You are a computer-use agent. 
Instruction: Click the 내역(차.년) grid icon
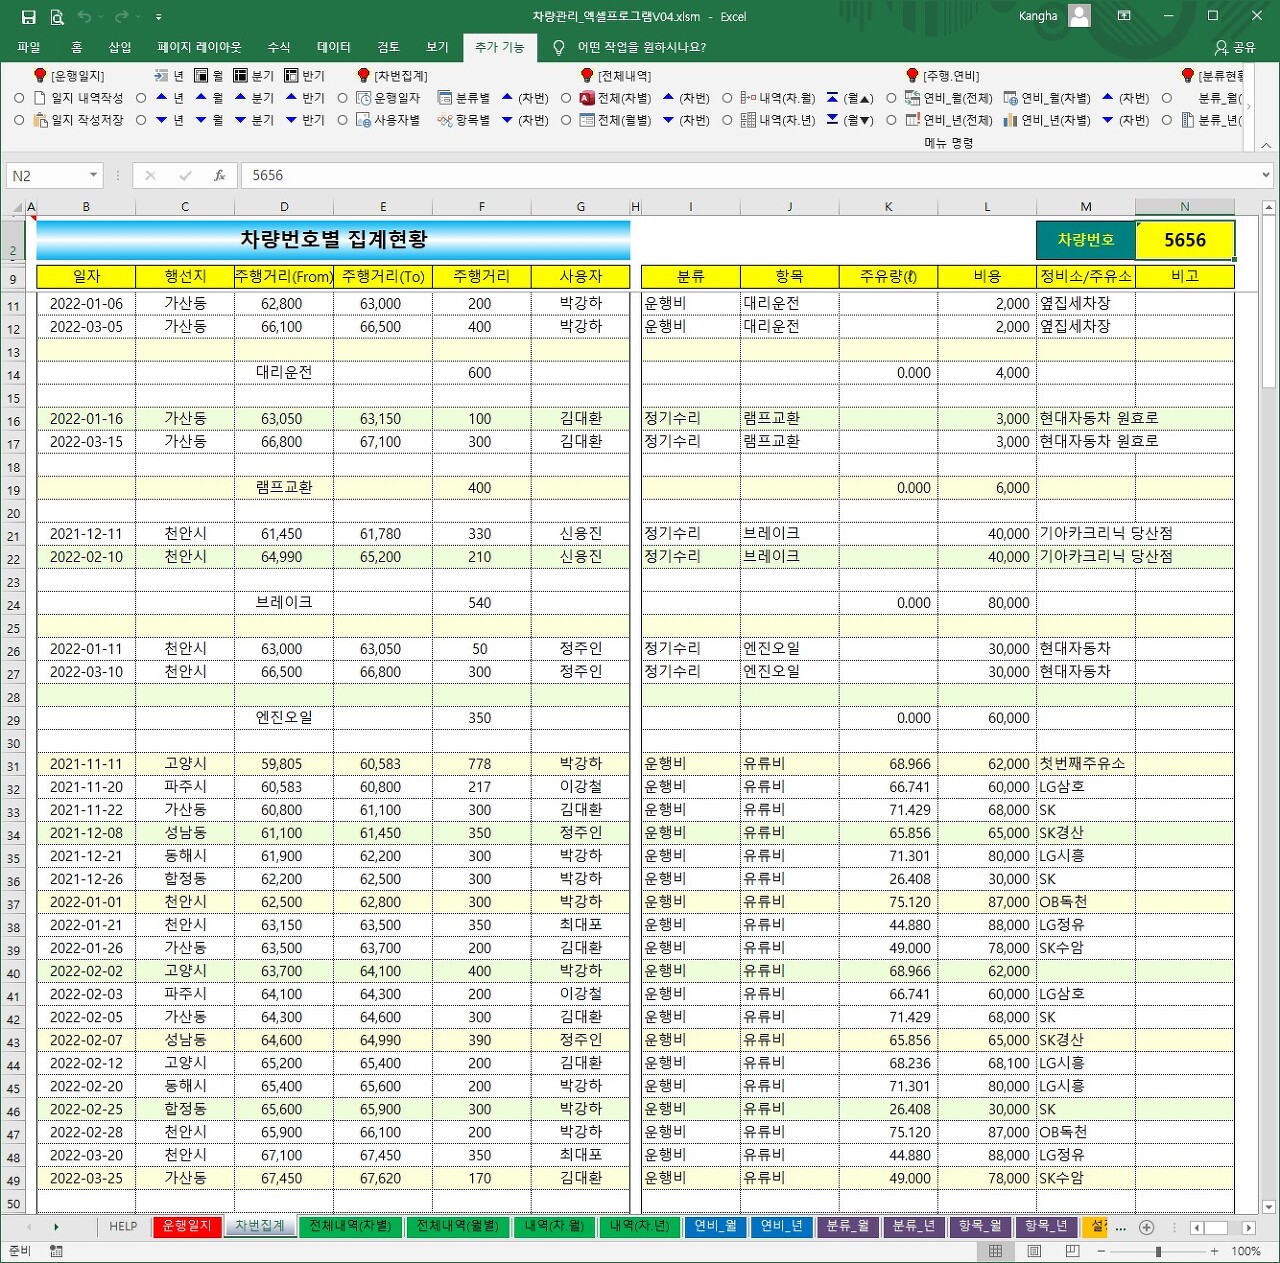(748, 120)
